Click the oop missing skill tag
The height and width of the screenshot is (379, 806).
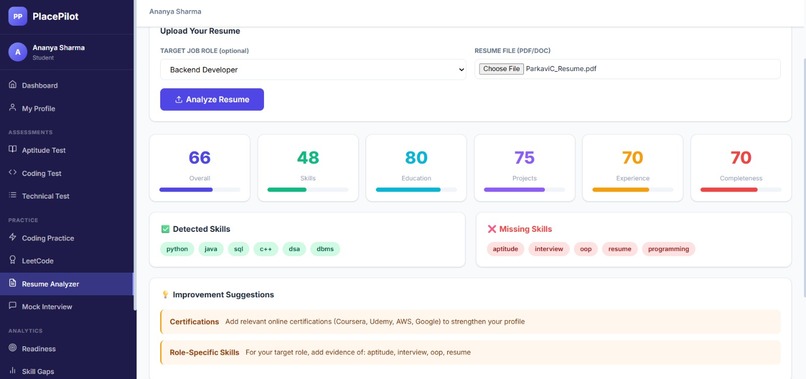click(x=585, y=249)
